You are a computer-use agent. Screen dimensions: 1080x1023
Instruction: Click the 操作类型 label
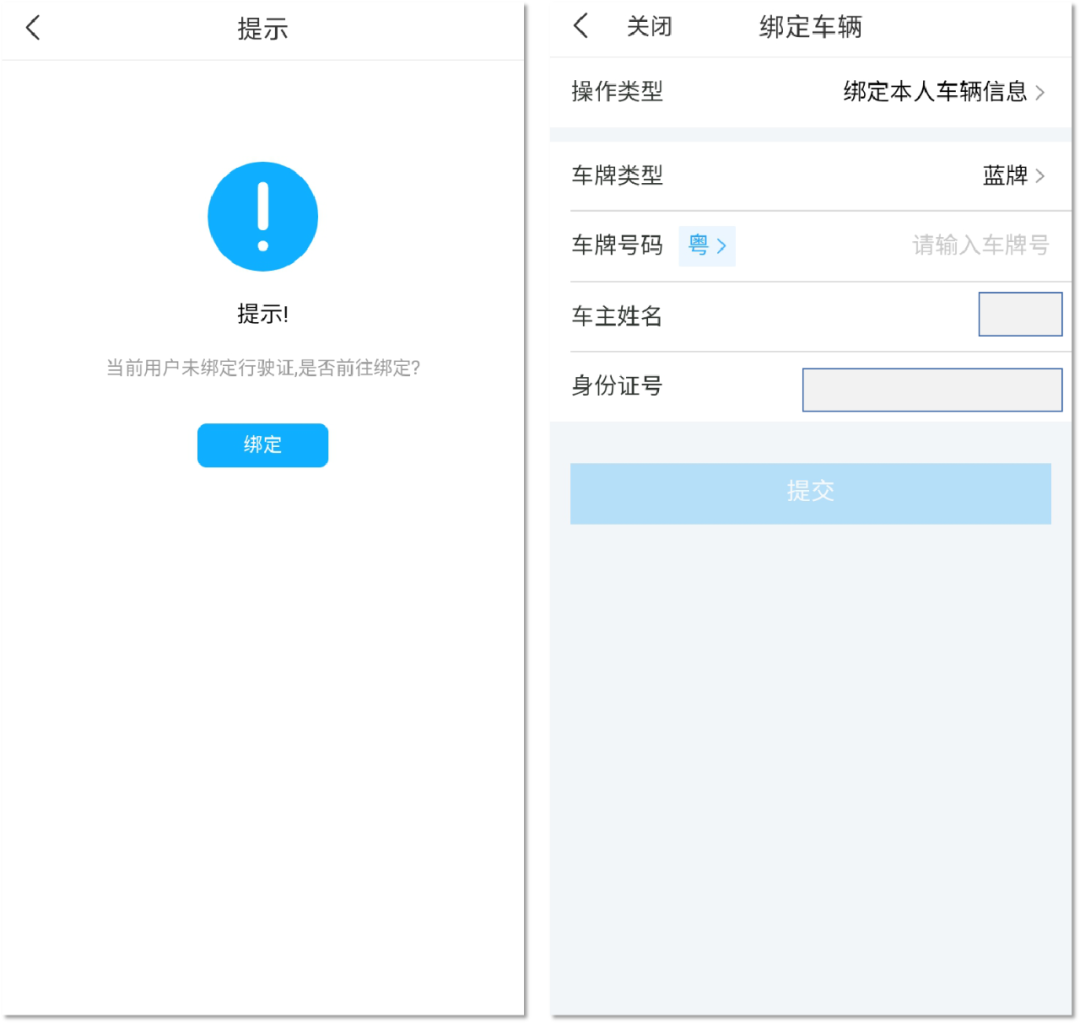[x=616, y=92]
